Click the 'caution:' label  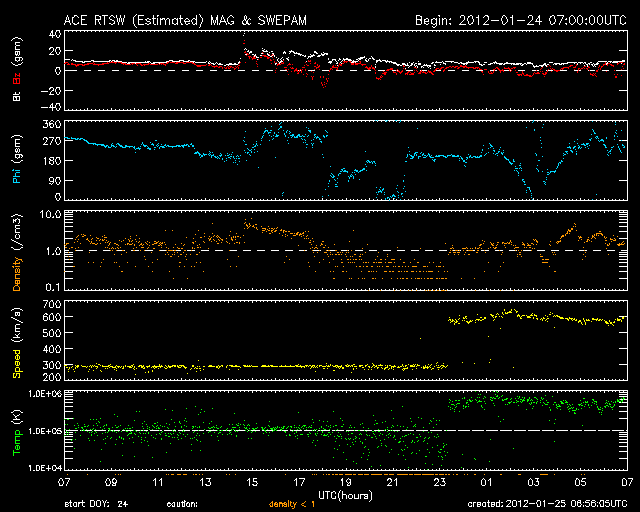[182, 504]
